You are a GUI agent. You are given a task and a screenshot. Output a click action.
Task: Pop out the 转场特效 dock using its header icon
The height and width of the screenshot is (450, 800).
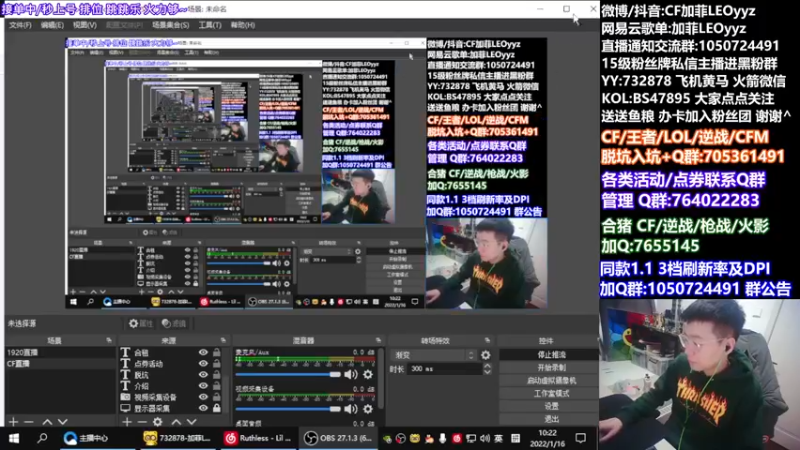click(x=487, y=340)
